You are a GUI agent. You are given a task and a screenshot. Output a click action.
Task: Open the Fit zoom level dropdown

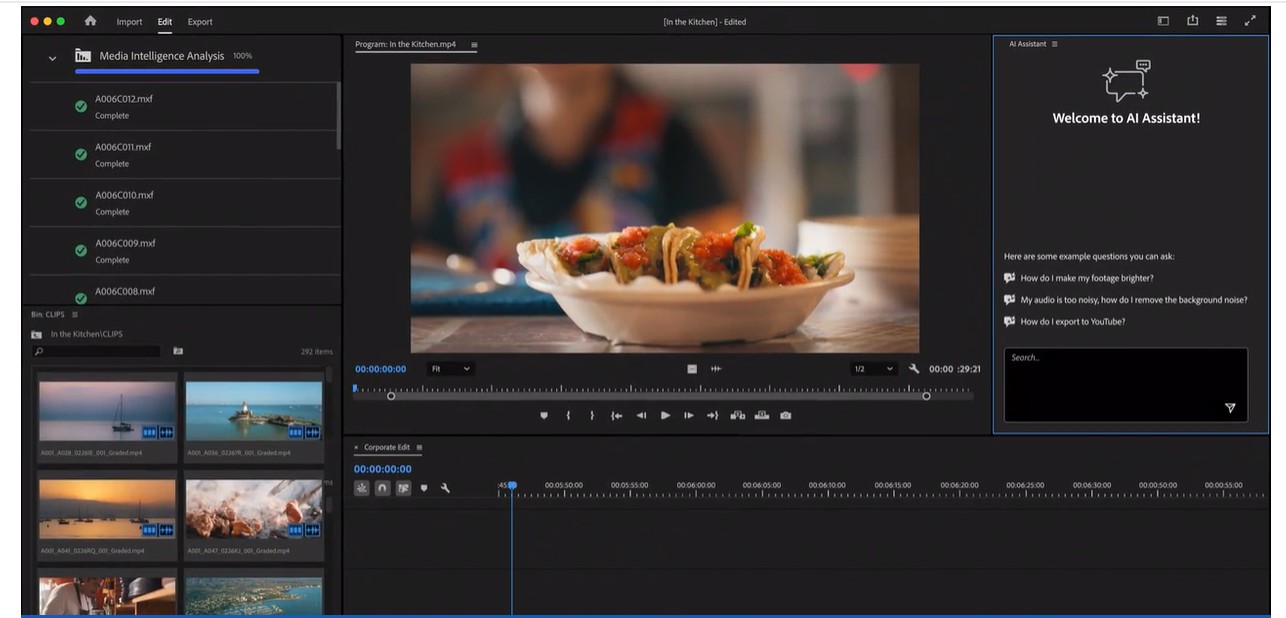click(x=450, y=369)
